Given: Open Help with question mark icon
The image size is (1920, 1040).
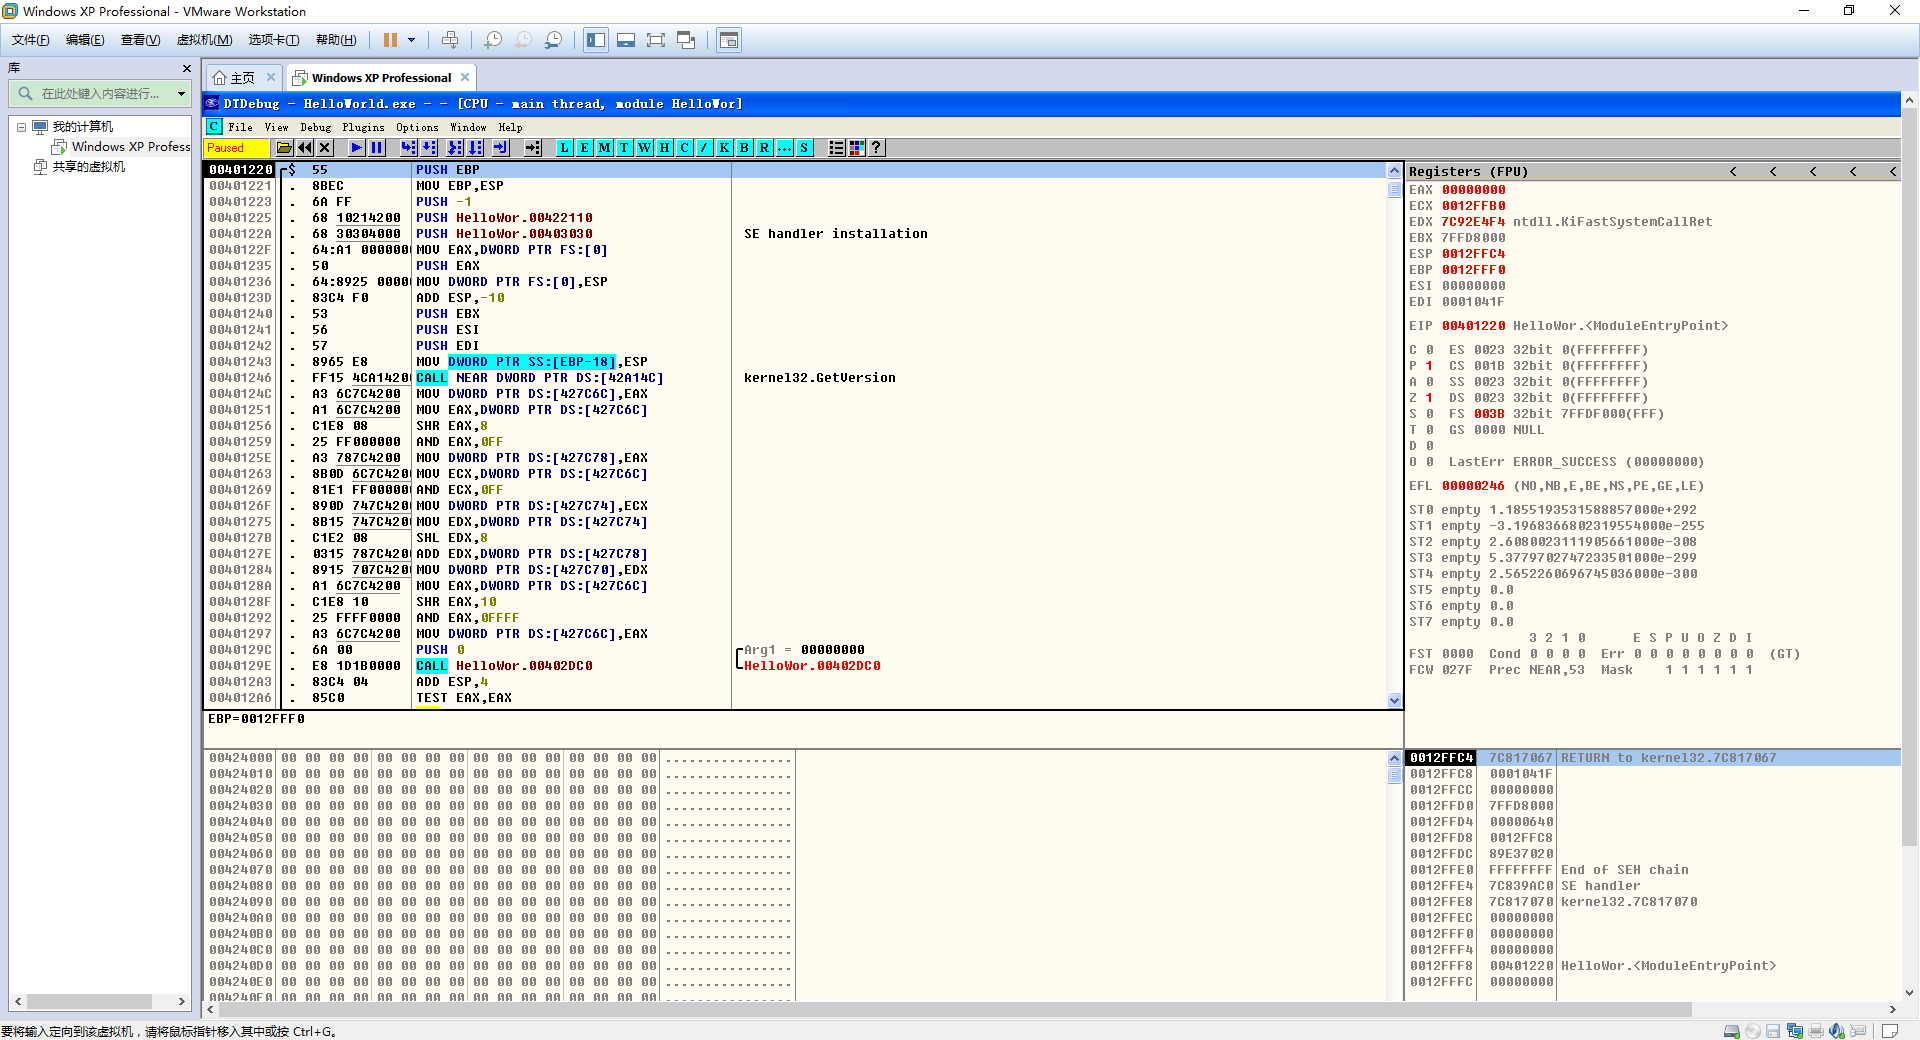Looking at the screenshot, I should tap(877, 148).
